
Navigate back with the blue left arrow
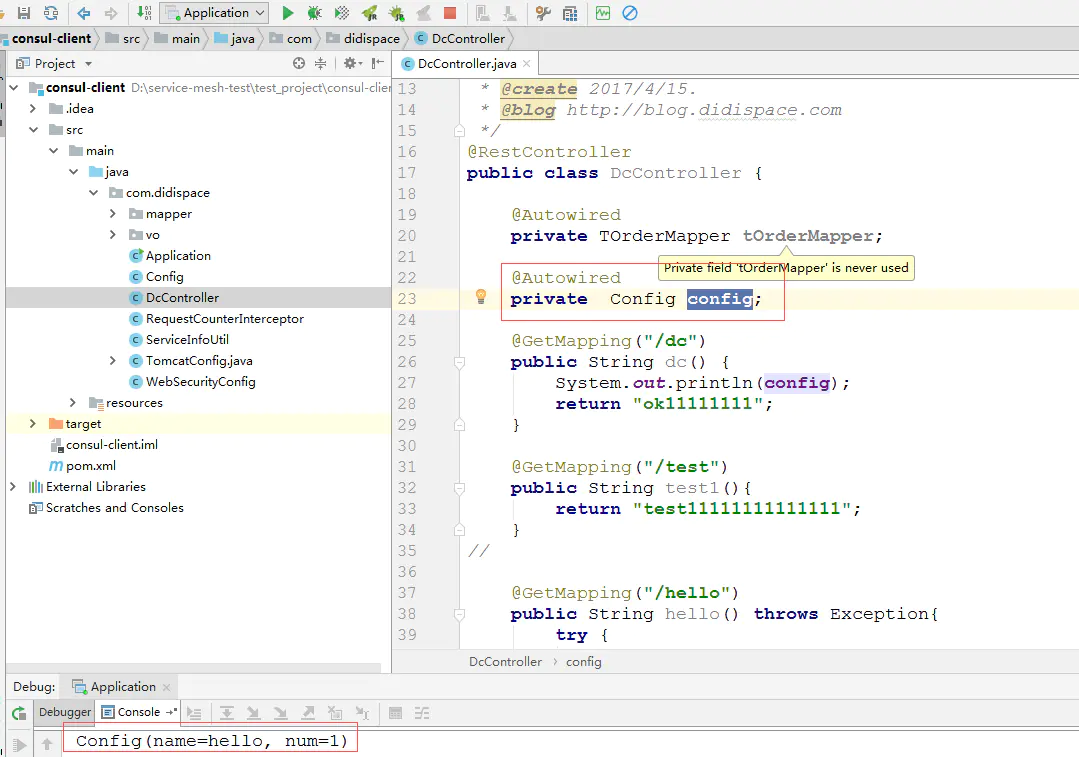(84, 13)
